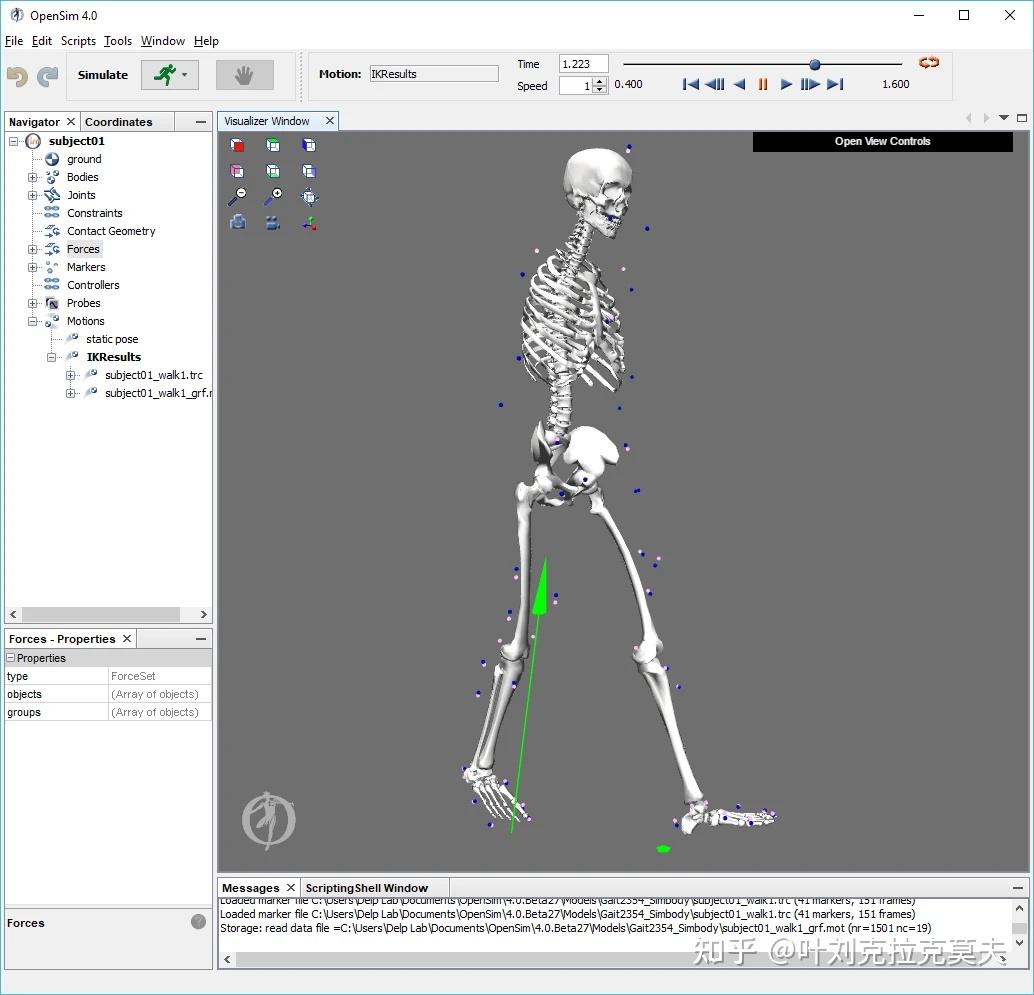The image size is (1034, 995).
Task: Click the Motion field showing IKResults
Action: coord(433,73)
